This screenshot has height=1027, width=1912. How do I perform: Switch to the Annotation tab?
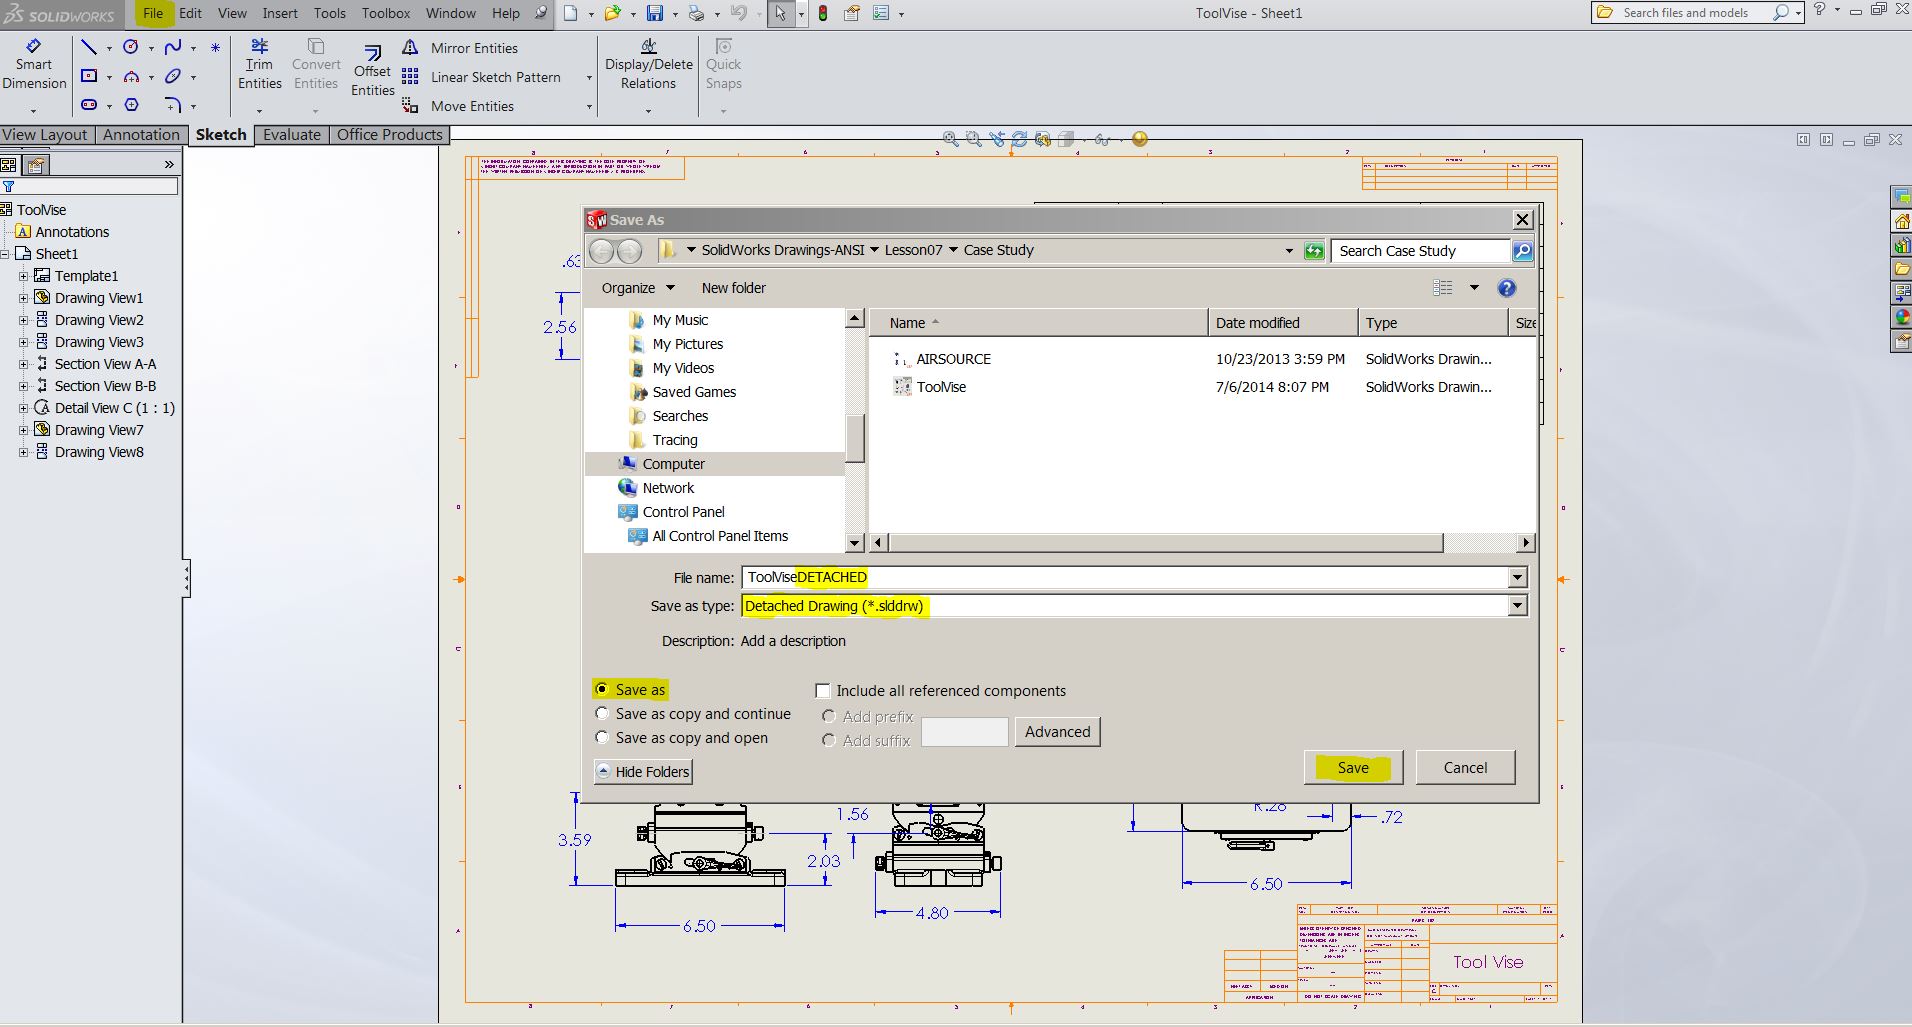[141, 135]
